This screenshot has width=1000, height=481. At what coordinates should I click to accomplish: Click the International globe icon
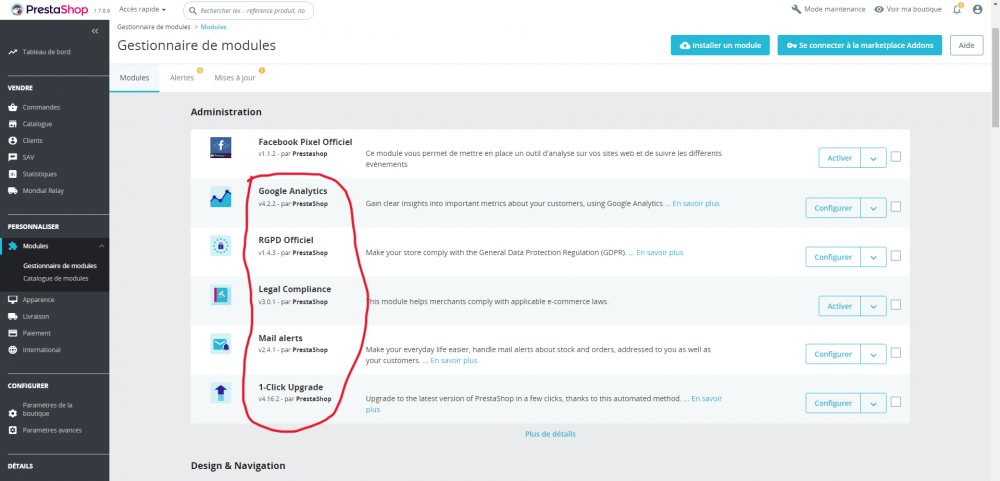(13, 350)
